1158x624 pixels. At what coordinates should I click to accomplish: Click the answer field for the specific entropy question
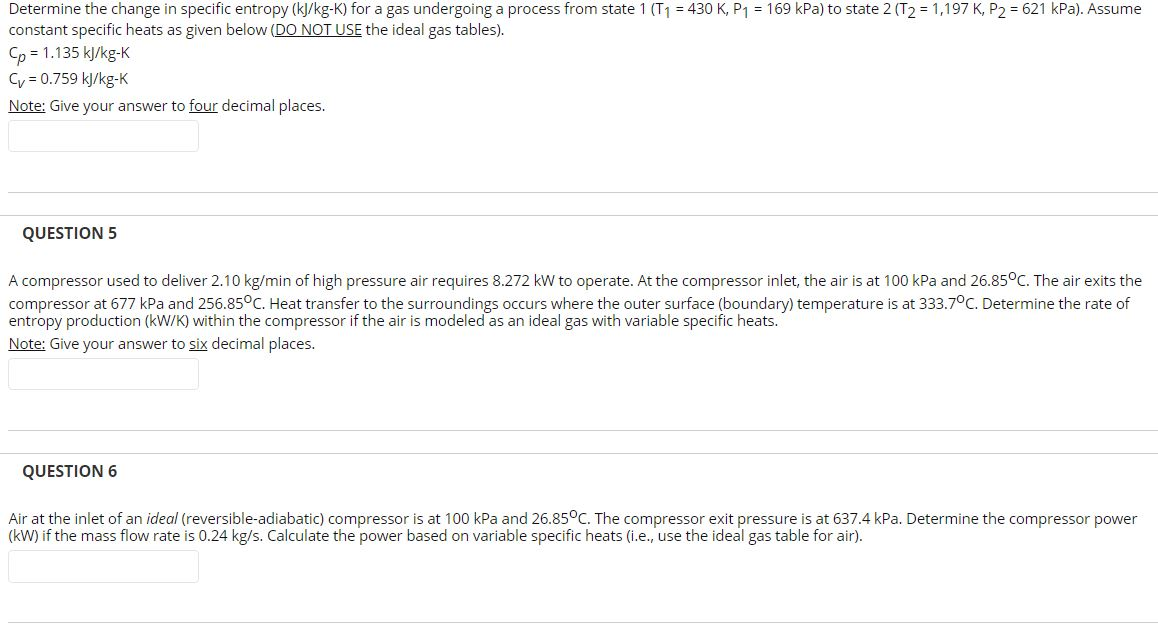click(x=103, y=135)
